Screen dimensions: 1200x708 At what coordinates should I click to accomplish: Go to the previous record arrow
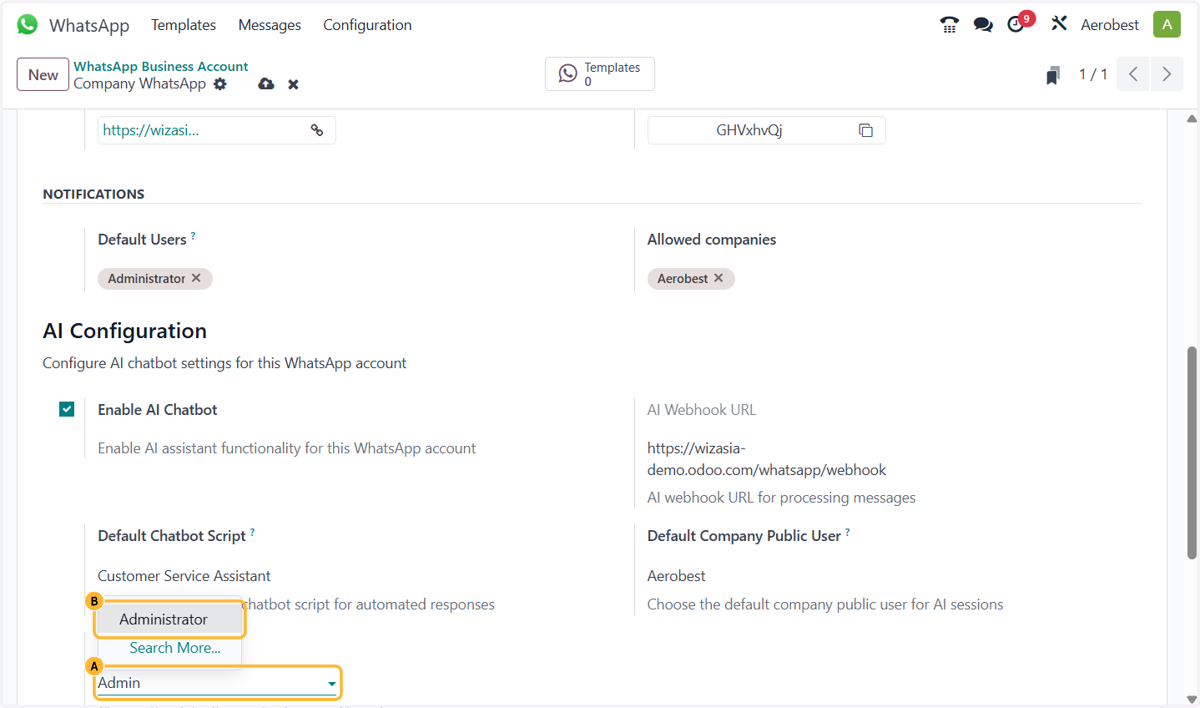(x=1133, y=74)
